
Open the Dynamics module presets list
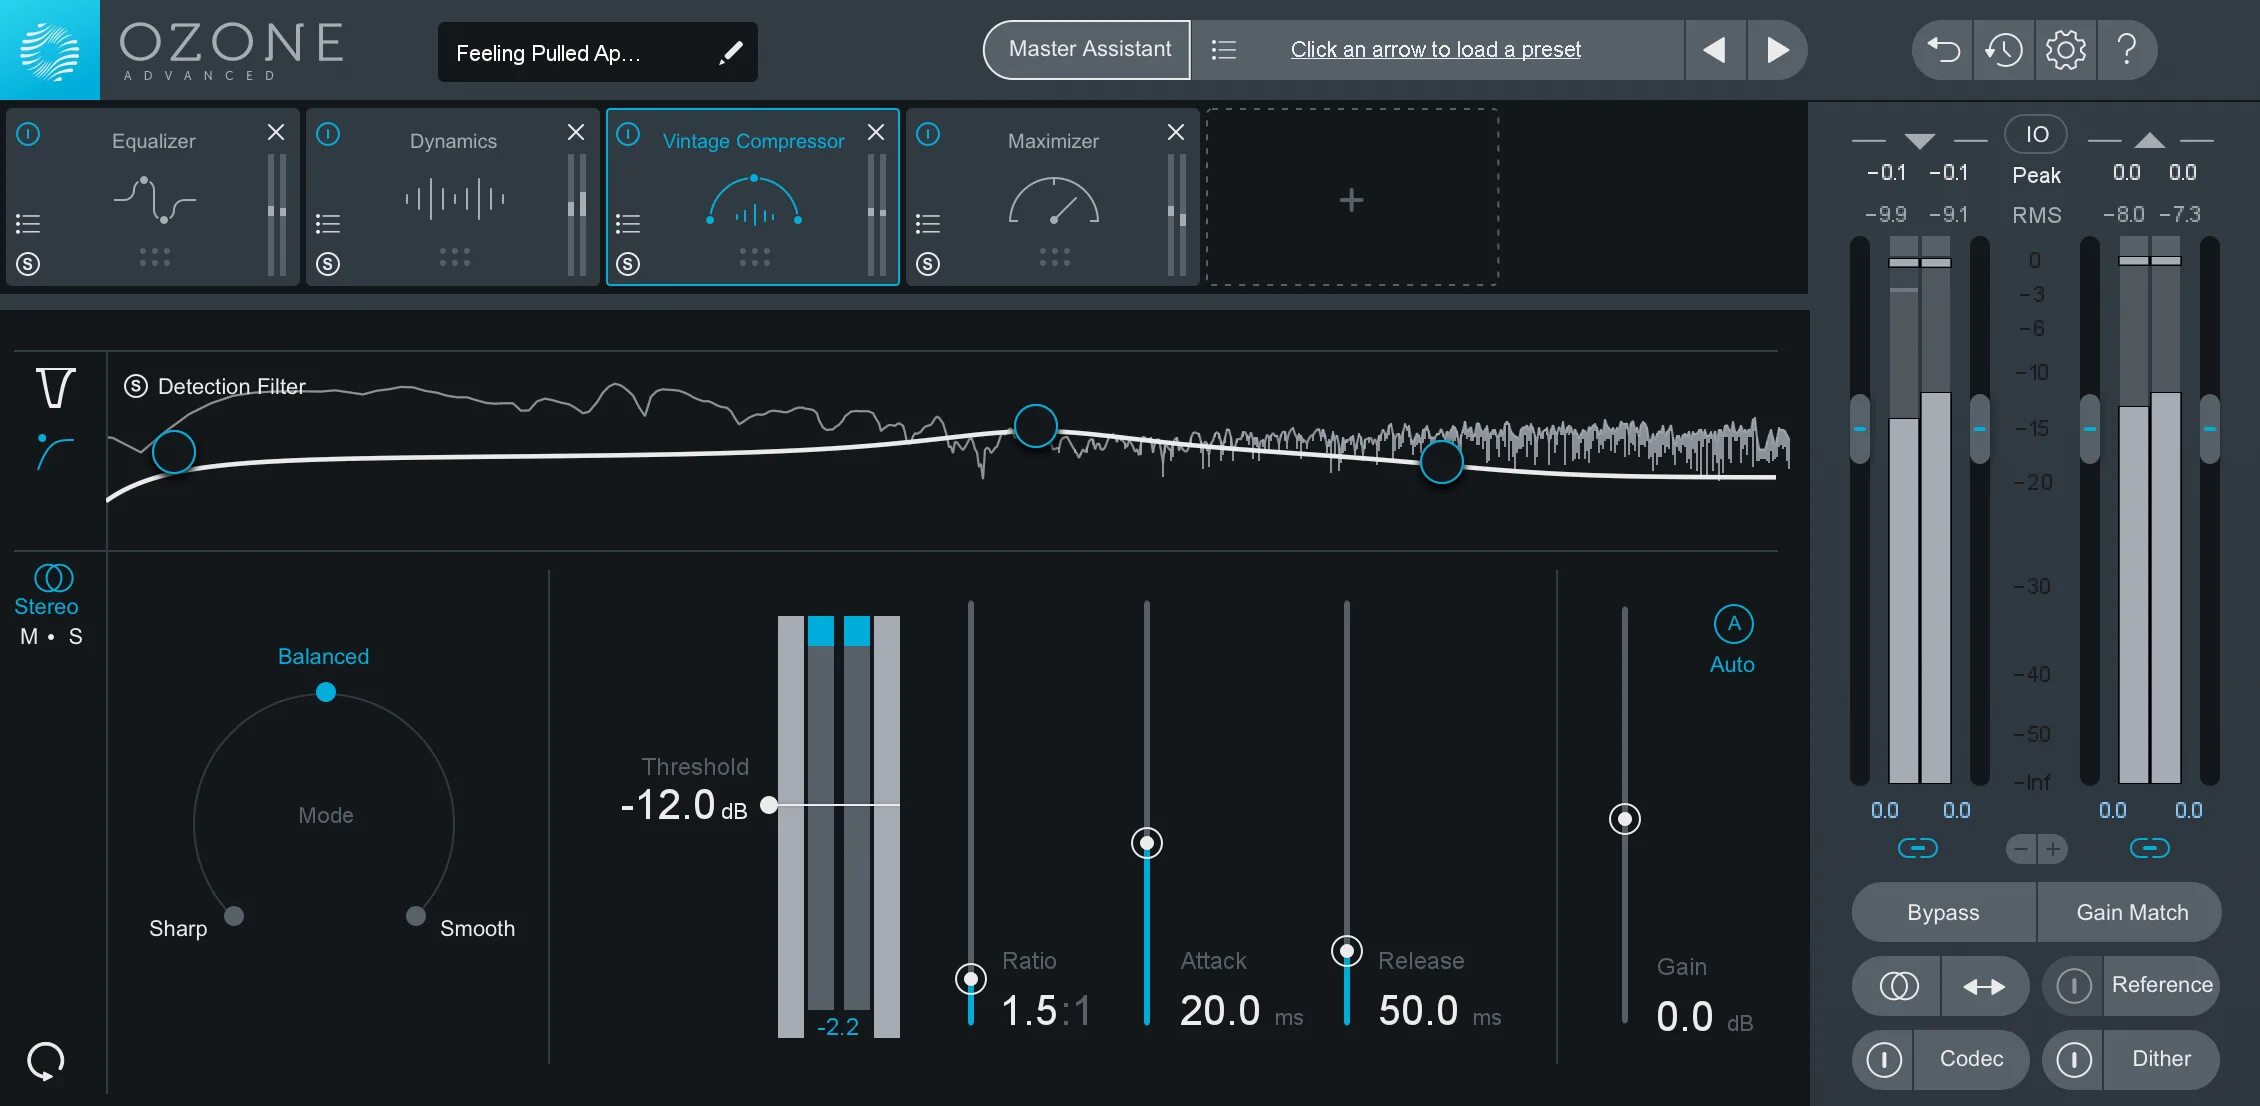pos(328,223)
